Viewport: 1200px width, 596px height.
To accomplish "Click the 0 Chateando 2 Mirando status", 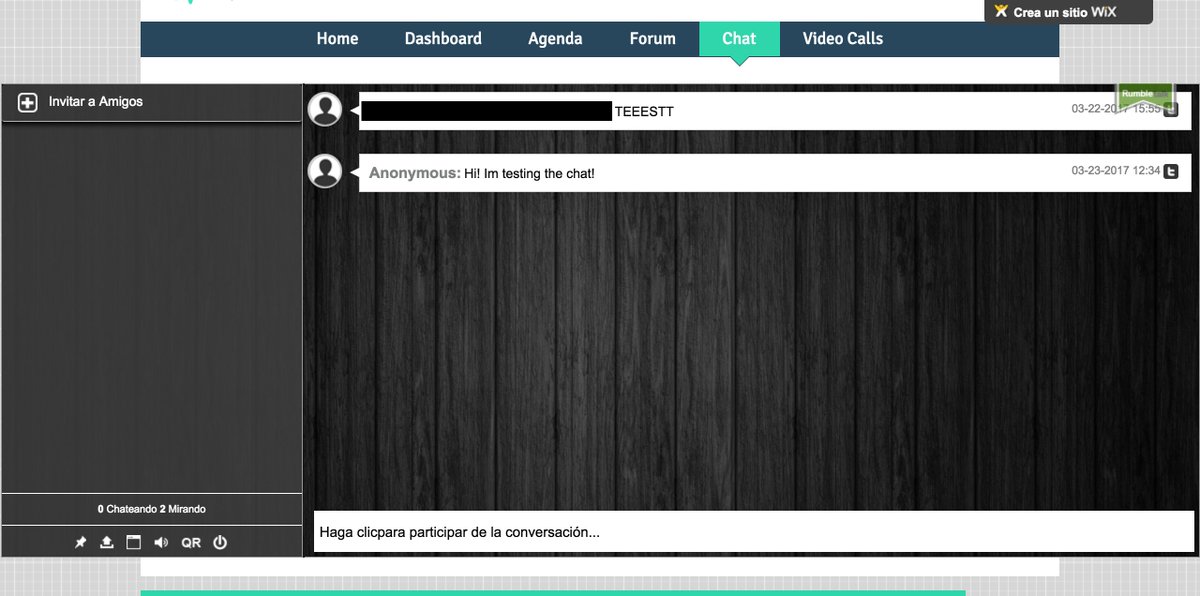I will click(x=152, y=509).
